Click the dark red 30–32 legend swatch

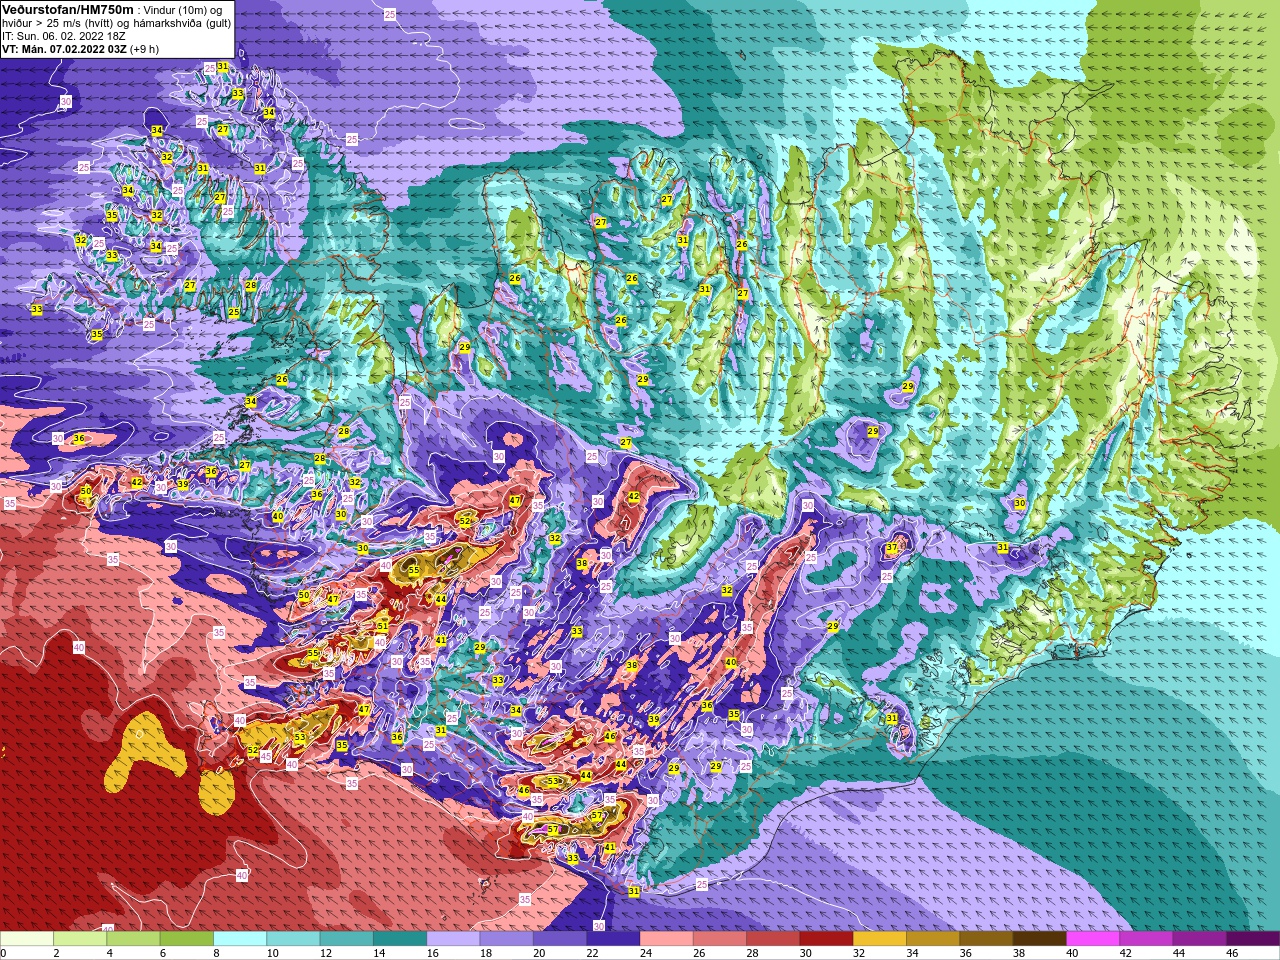click(827, 939)
